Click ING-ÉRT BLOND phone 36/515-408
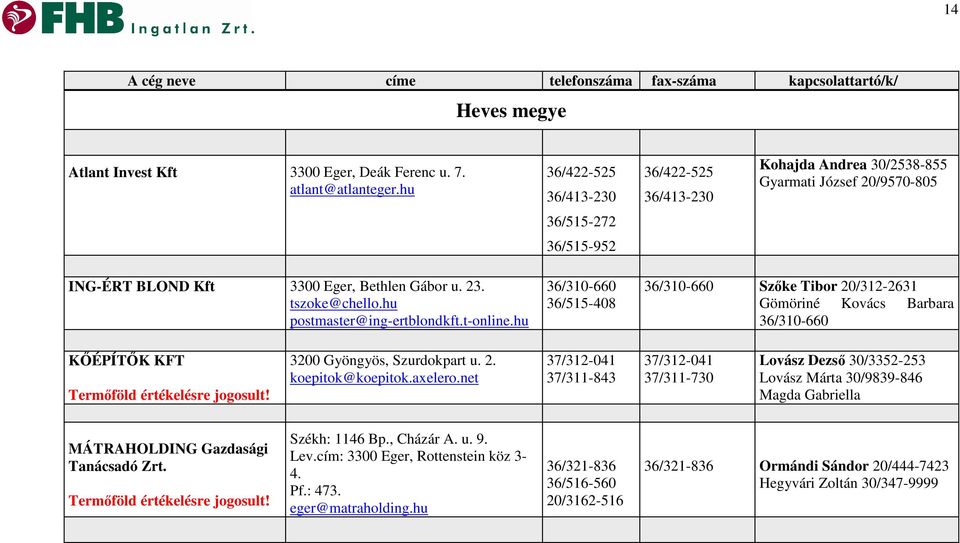 [581, 303]
